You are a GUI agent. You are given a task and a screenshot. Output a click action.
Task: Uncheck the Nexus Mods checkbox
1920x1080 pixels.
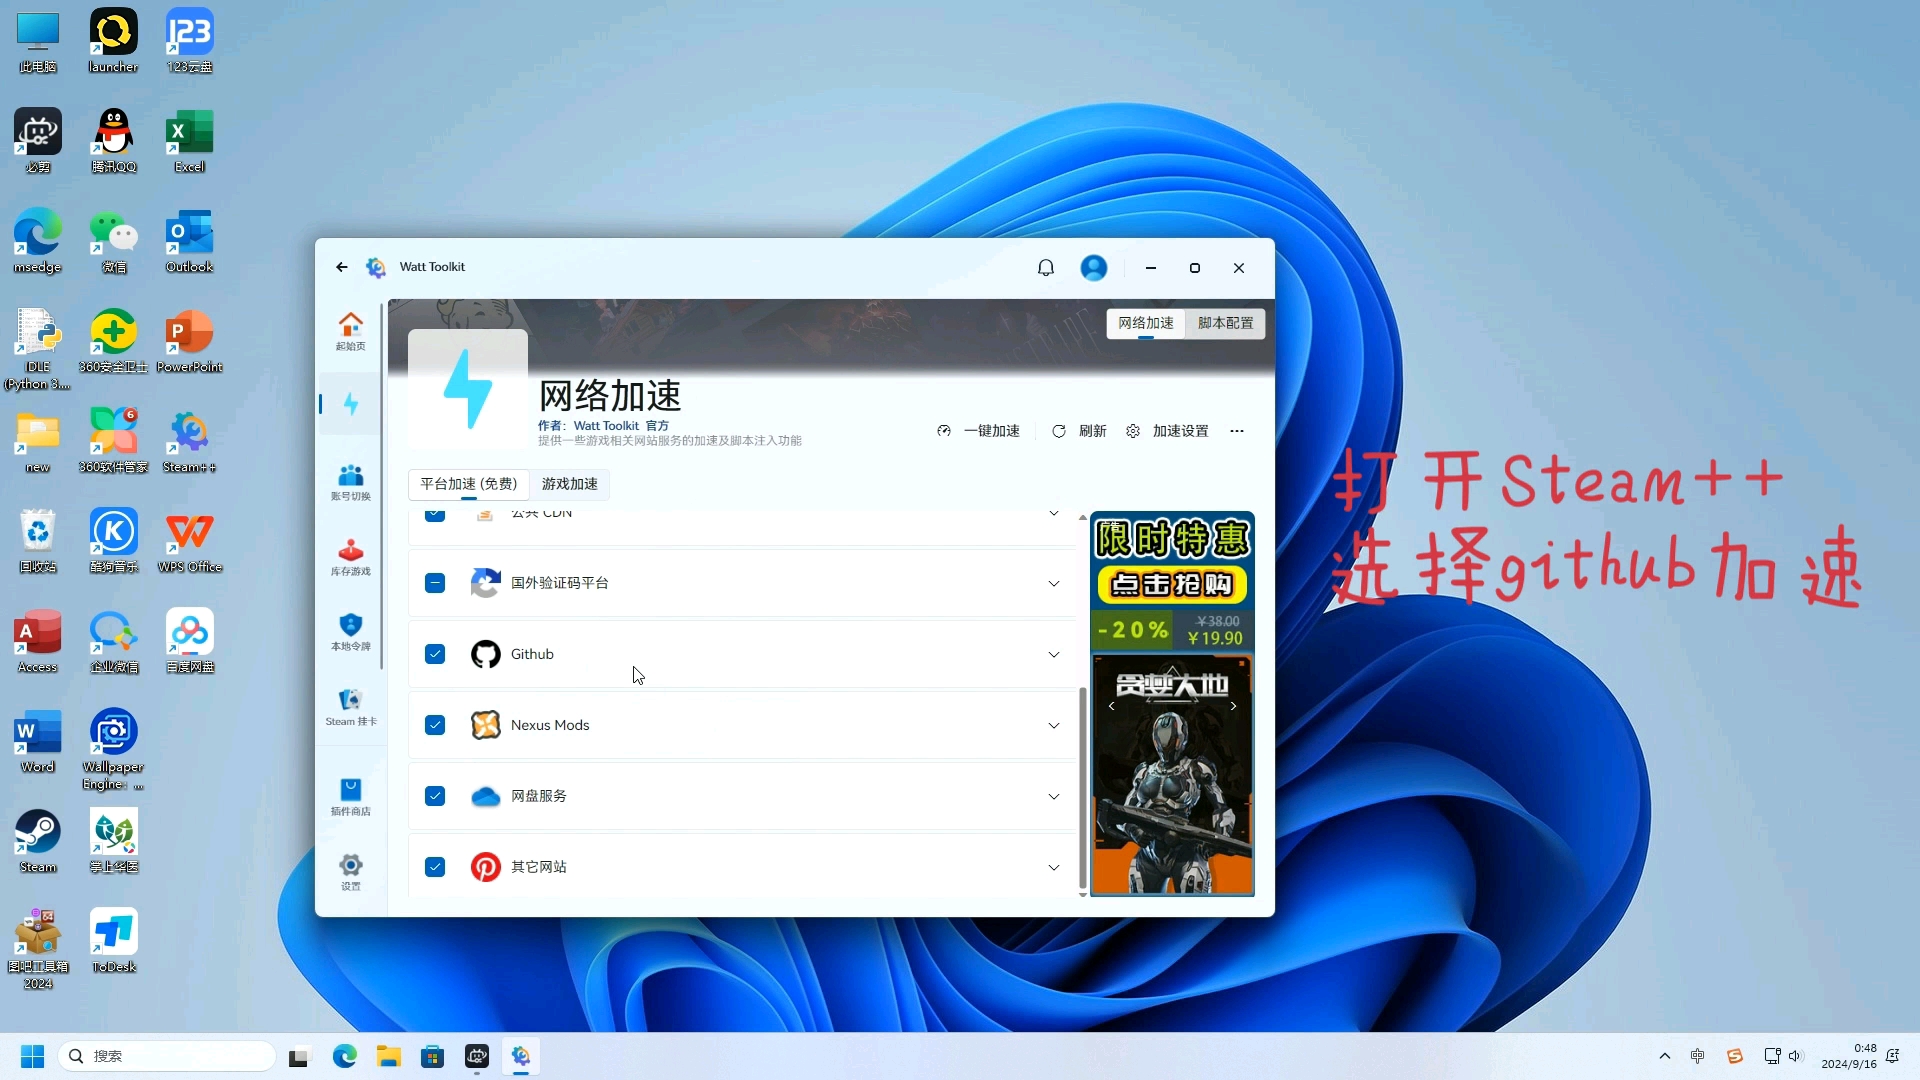click(x=435, y=725)
